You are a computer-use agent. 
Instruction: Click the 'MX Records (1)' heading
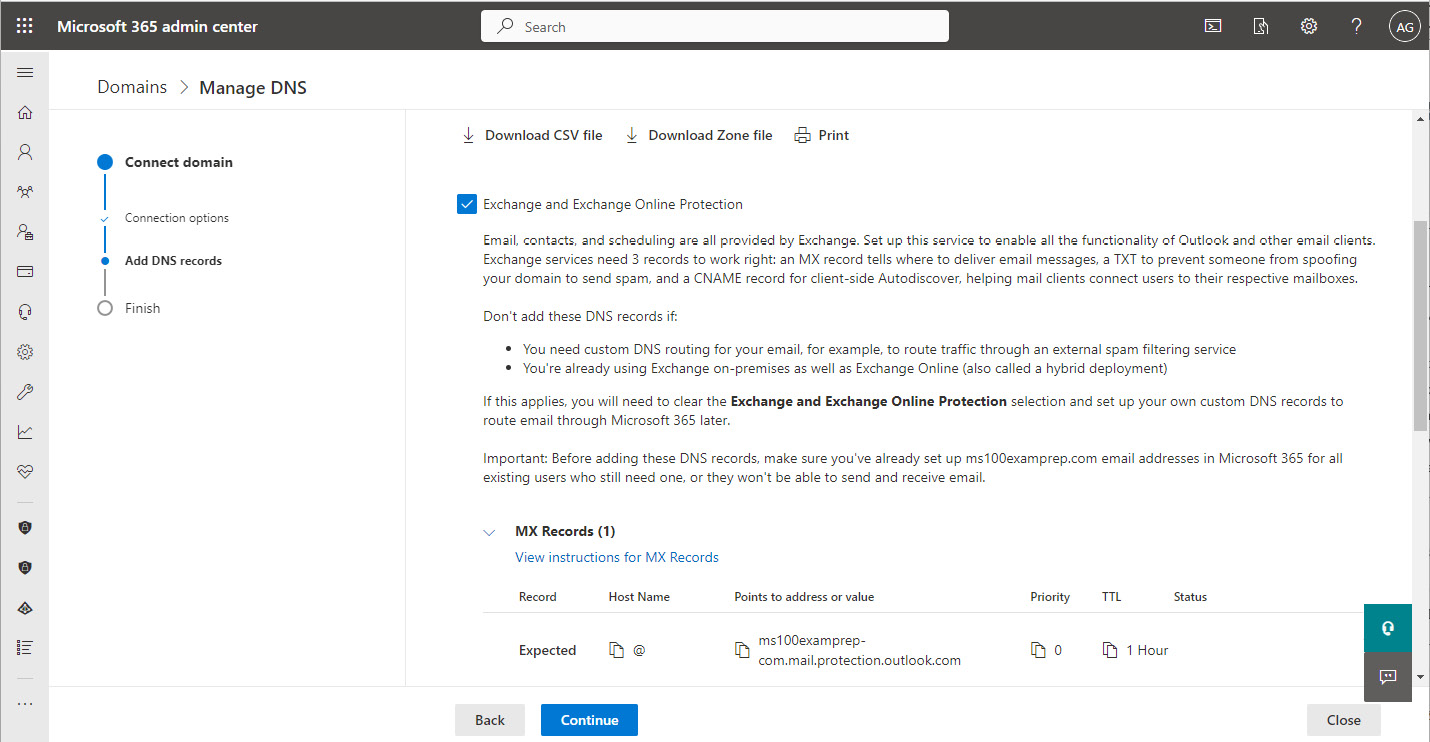click(x=565, y=531)
